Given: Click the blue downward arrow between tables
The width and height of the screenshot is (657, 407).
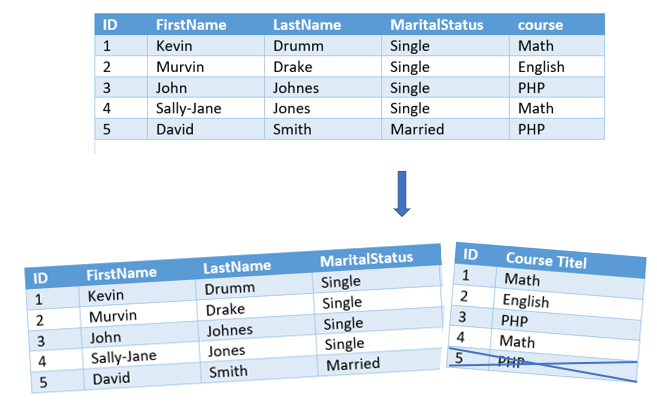Looking at the screenshot, I should pos(402,194).
